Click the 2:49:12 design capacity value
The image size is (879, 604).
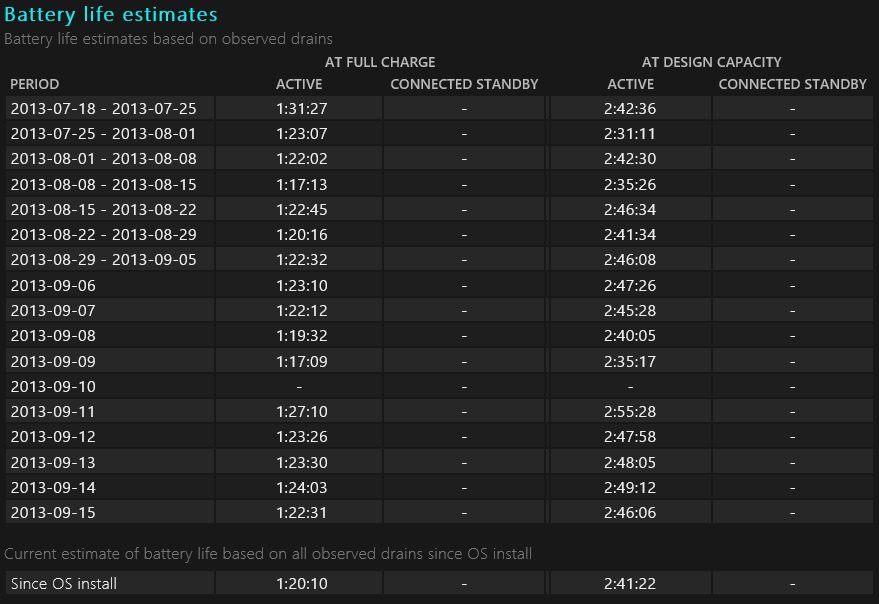pyautogui.click(x=630, y=488)
